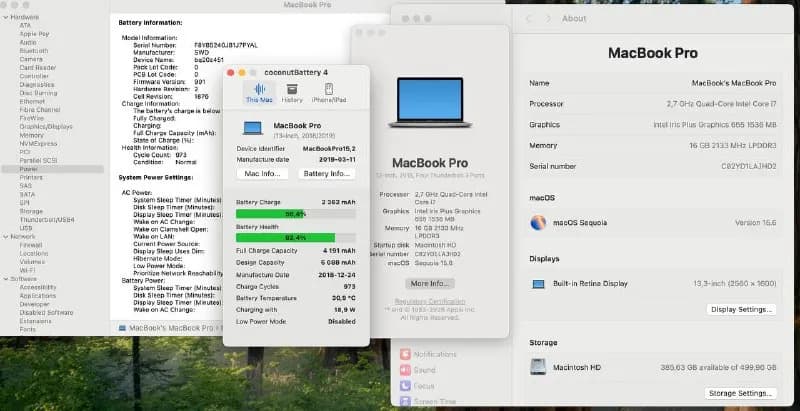Open the History tab in coconutBattery
This screenshot has height=411, width=800.
292,93
